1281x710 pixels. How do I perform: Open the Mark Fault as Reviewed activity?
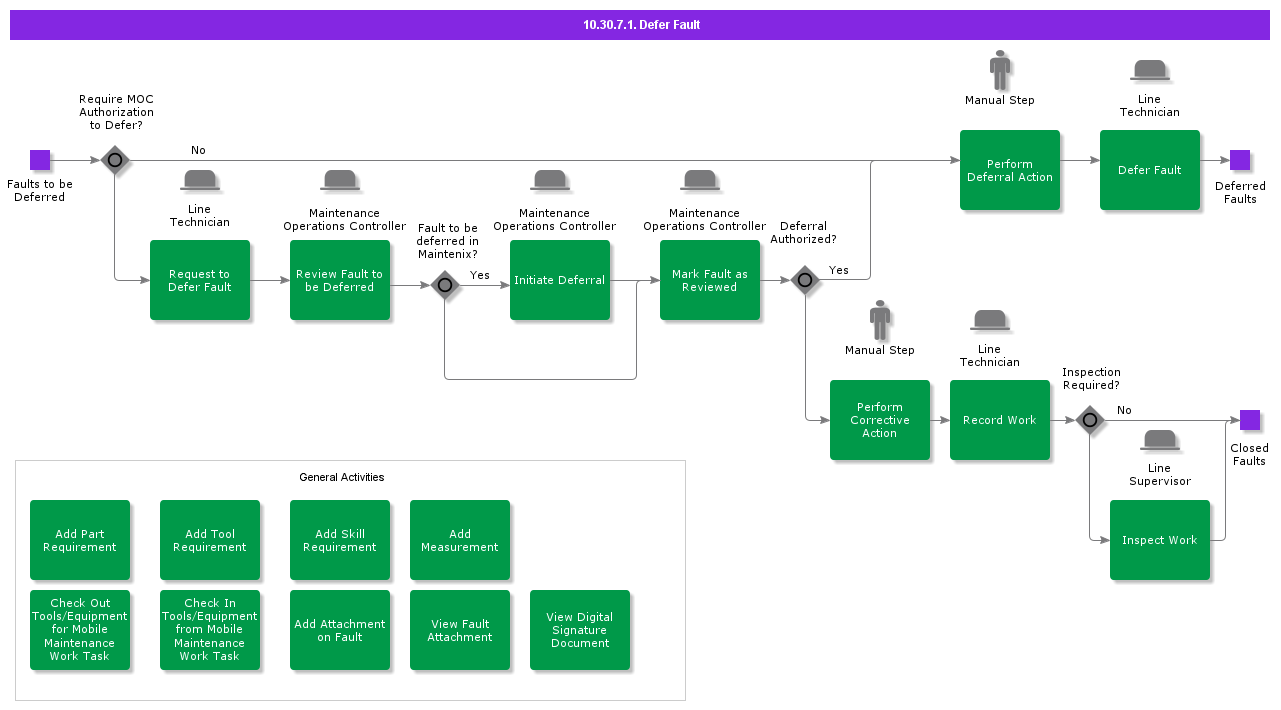point(710,280)
